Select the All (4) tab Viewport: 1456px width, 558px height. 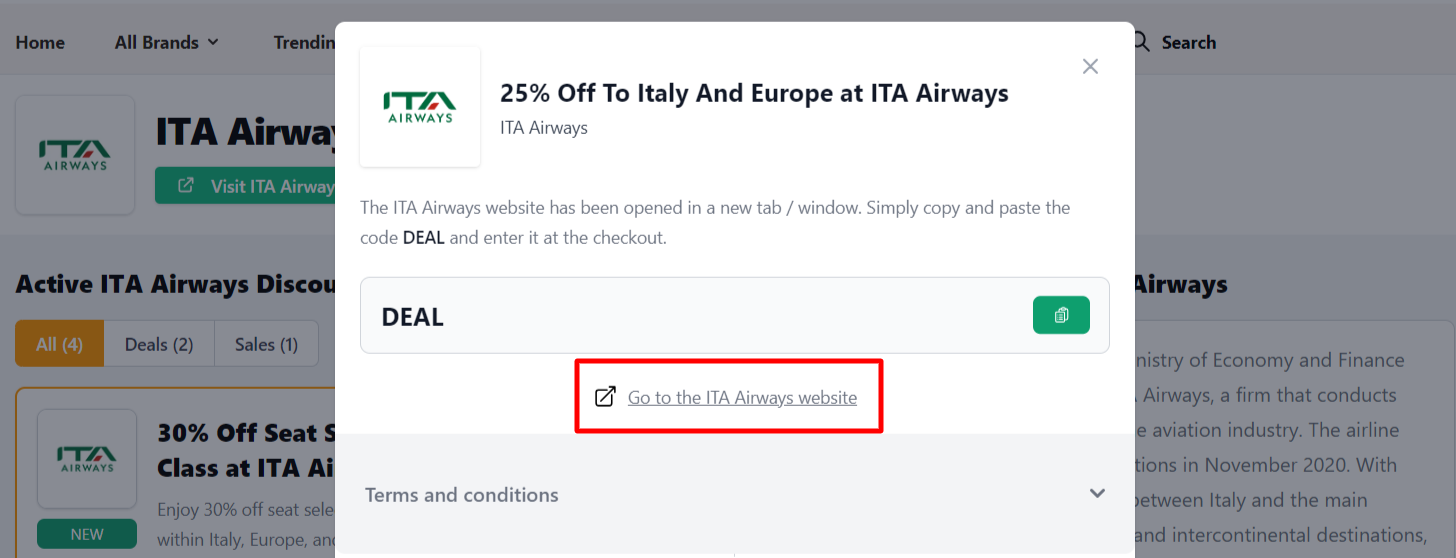coord(59,344)
